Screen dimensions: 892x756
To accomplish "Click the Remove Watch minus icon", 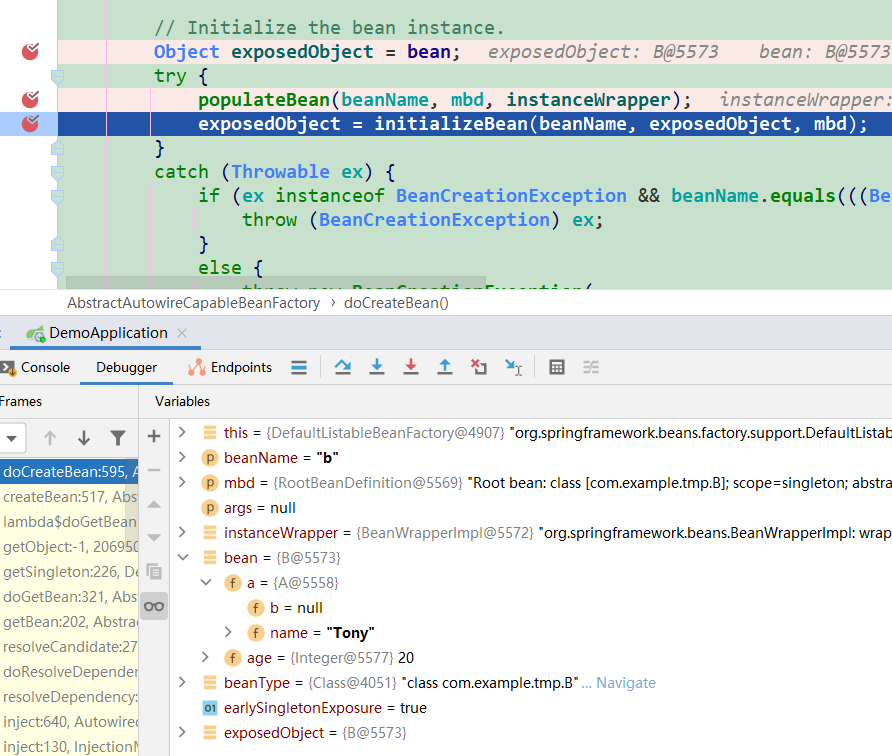I will [x=154, y=470].
